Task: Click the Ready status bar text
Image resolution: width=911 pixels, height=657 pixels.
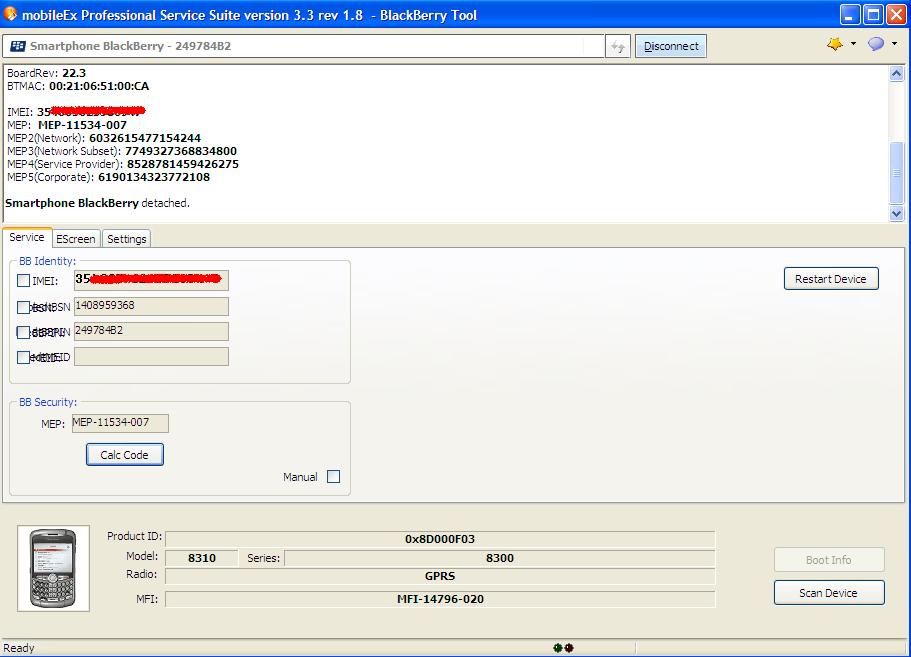Action: click(x=19, y=648)
